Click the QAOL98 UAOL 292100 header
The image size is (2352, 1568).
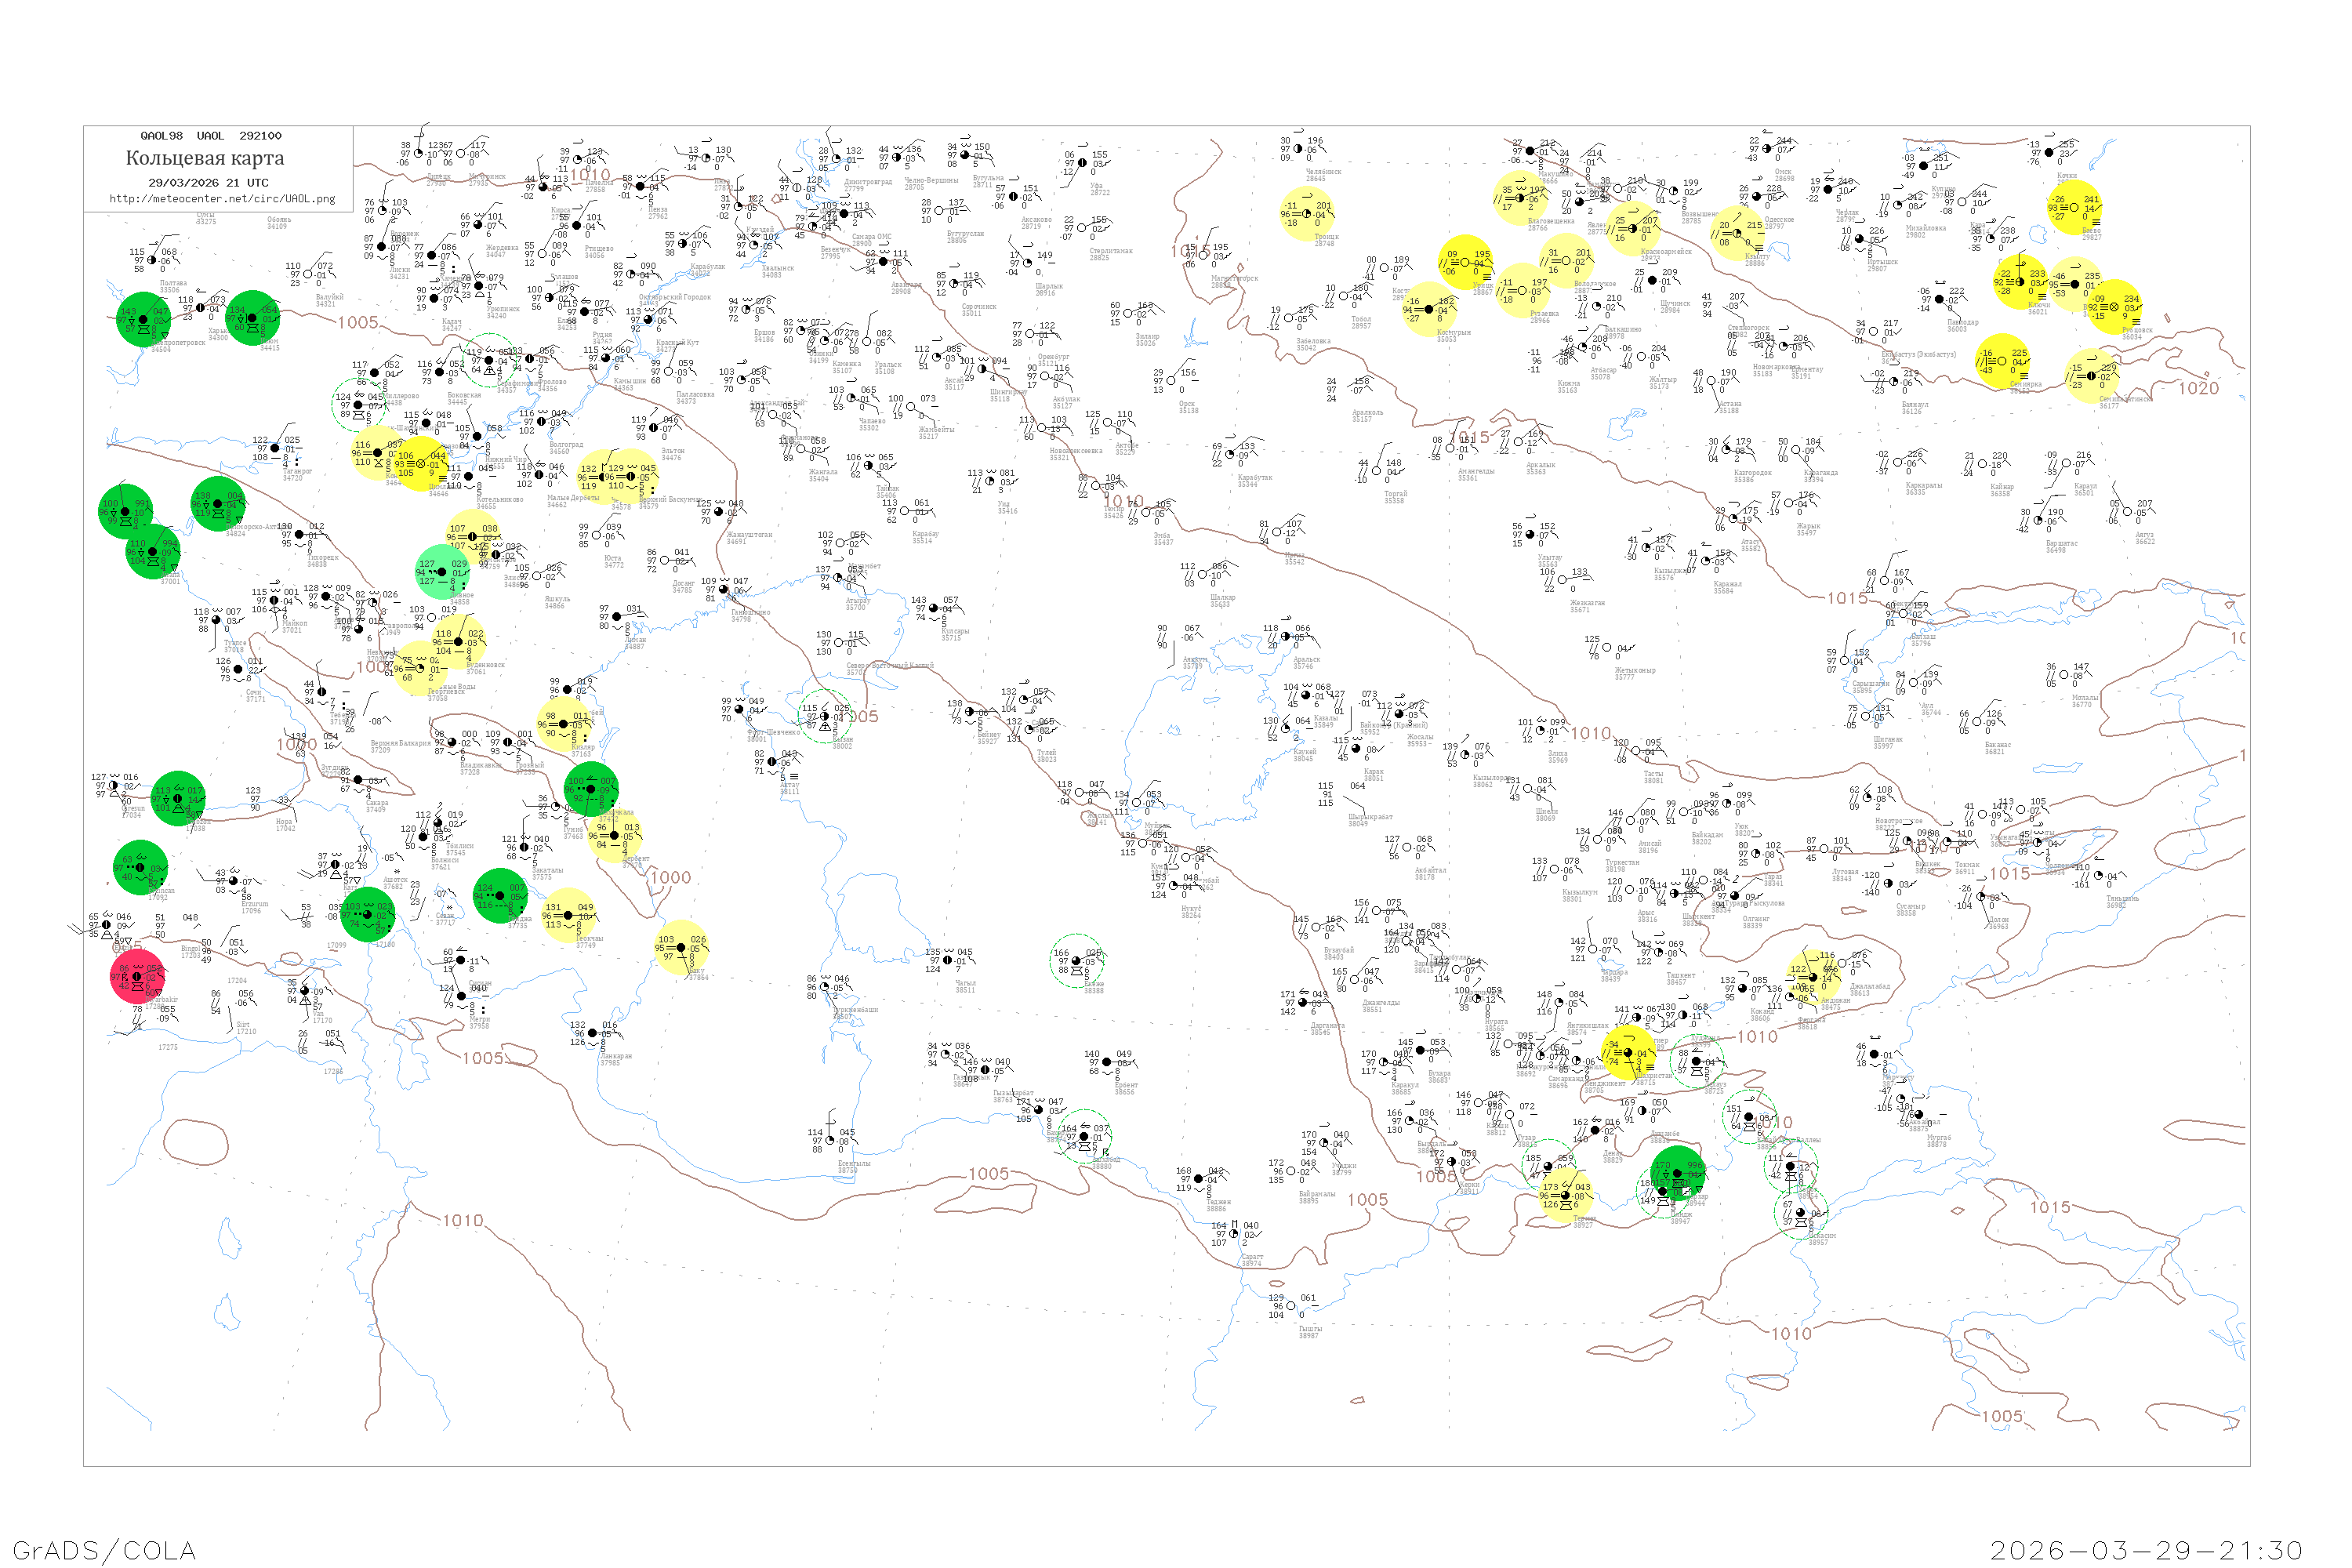tap(210, 136)
